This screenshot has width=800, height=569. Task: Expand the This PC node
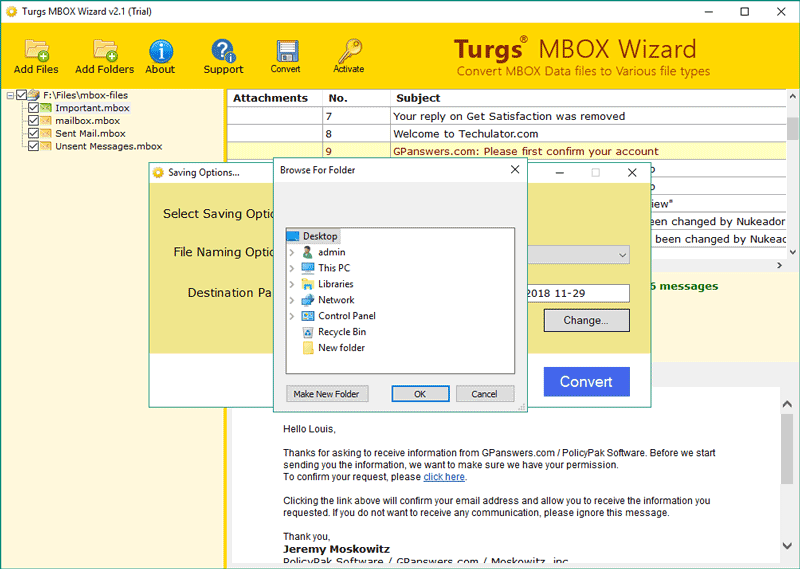point(292,268)
